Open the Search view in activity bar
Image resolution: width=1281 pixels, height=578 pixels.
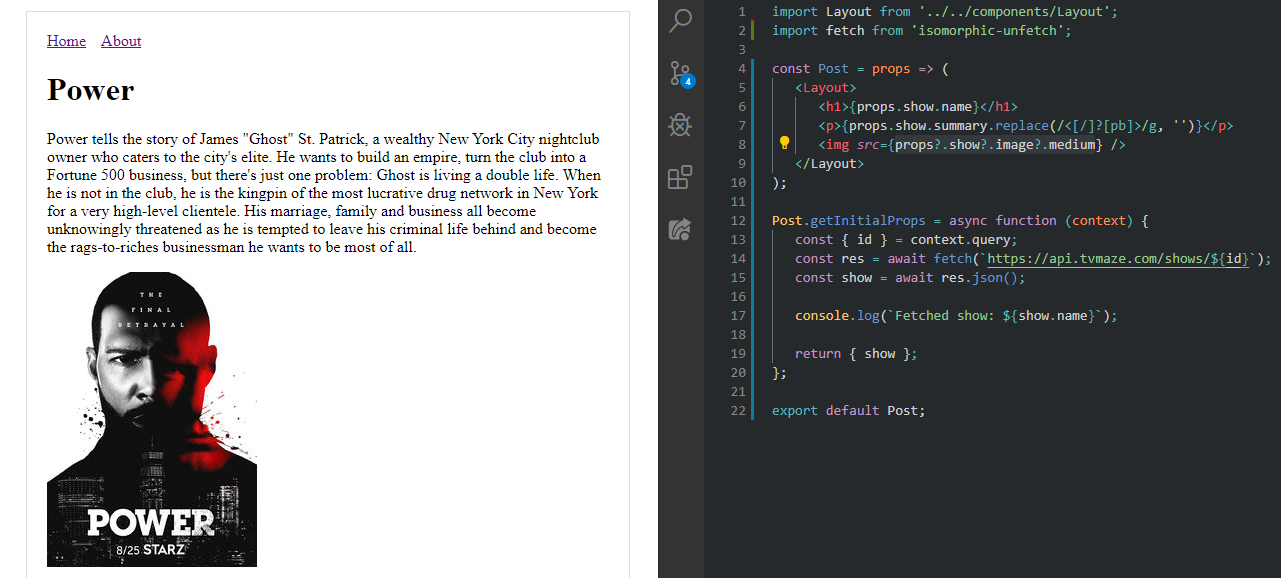681,20
